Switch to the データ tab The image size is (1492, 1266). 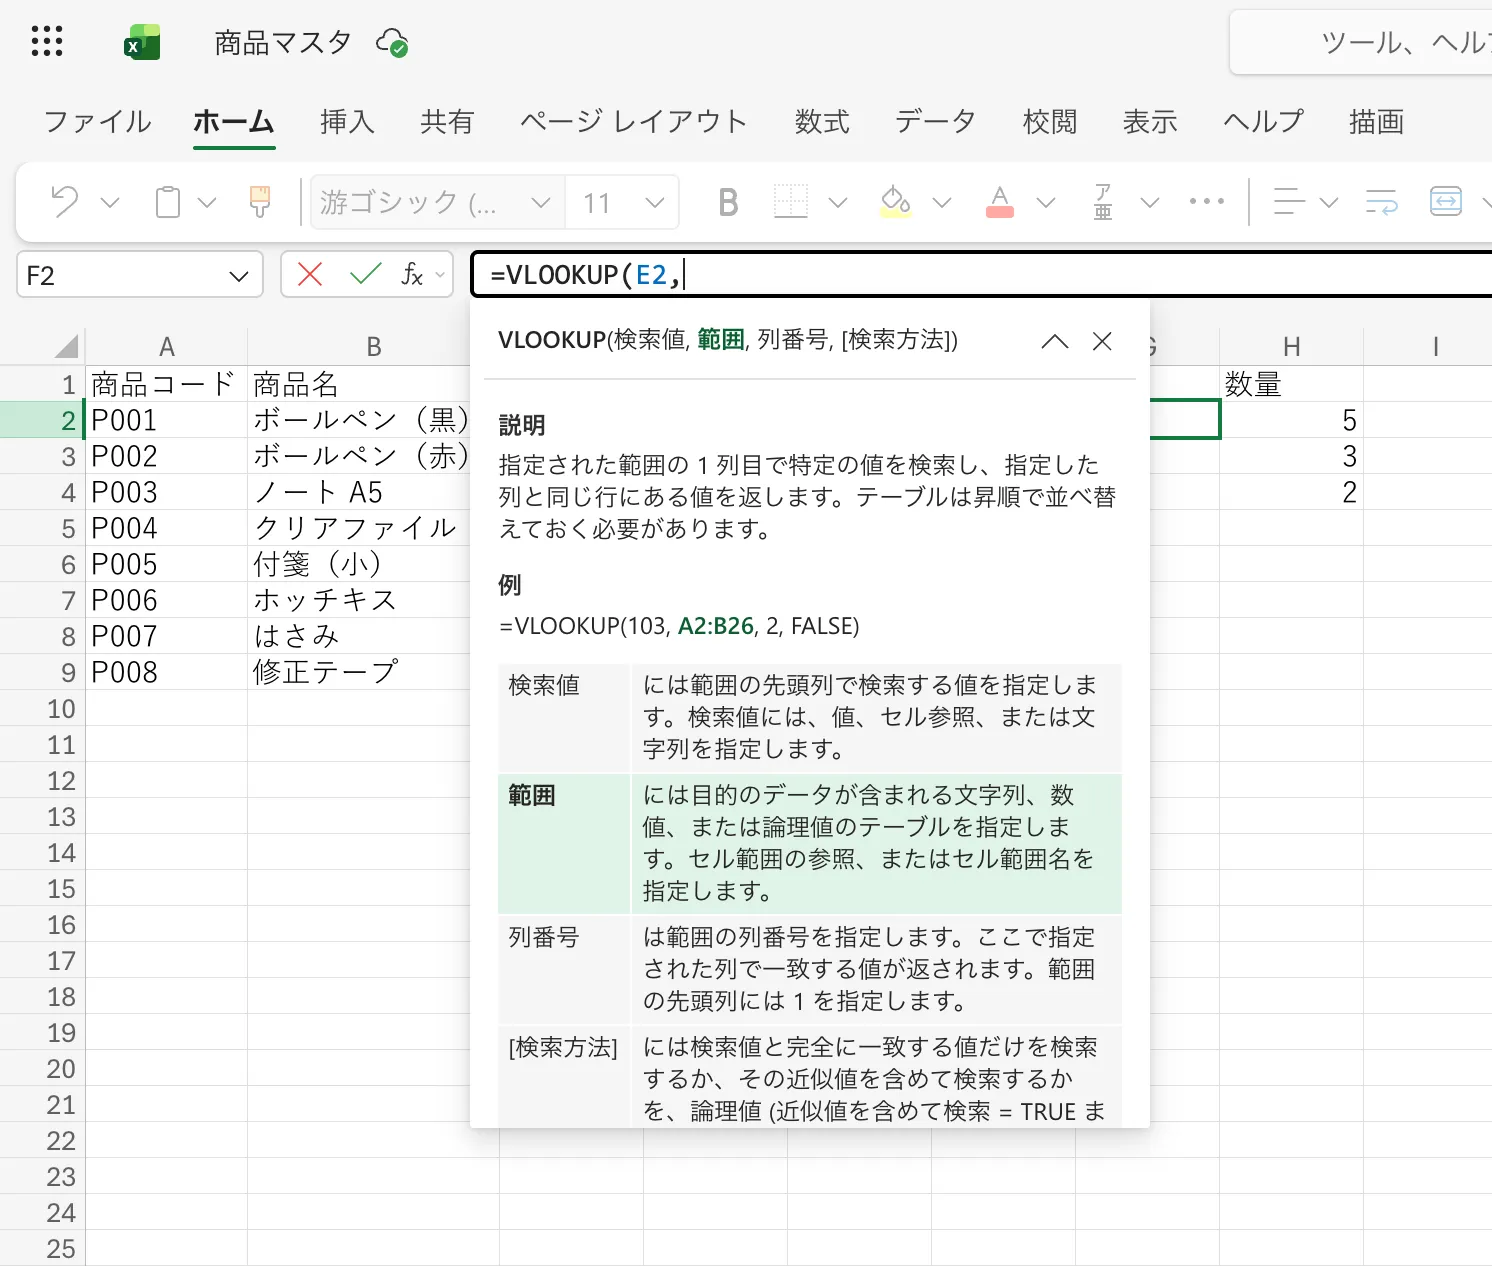[x=936, y=122]
